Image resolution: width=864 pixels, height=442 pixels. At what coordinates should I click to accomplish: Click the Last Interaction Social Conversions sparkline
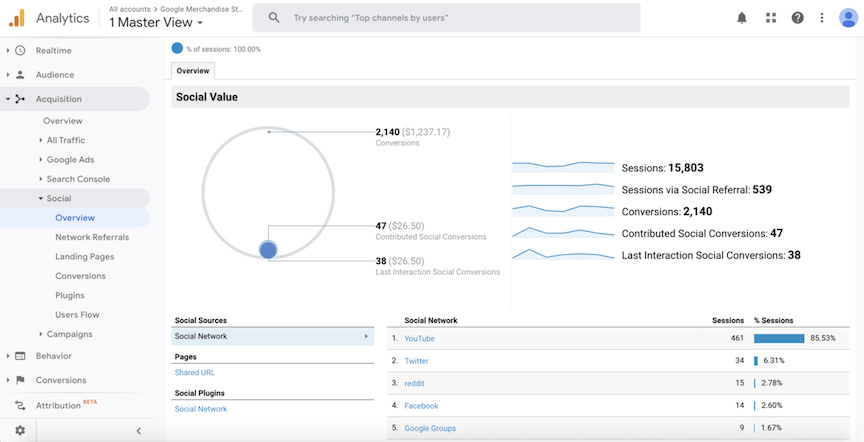[563, 255]
